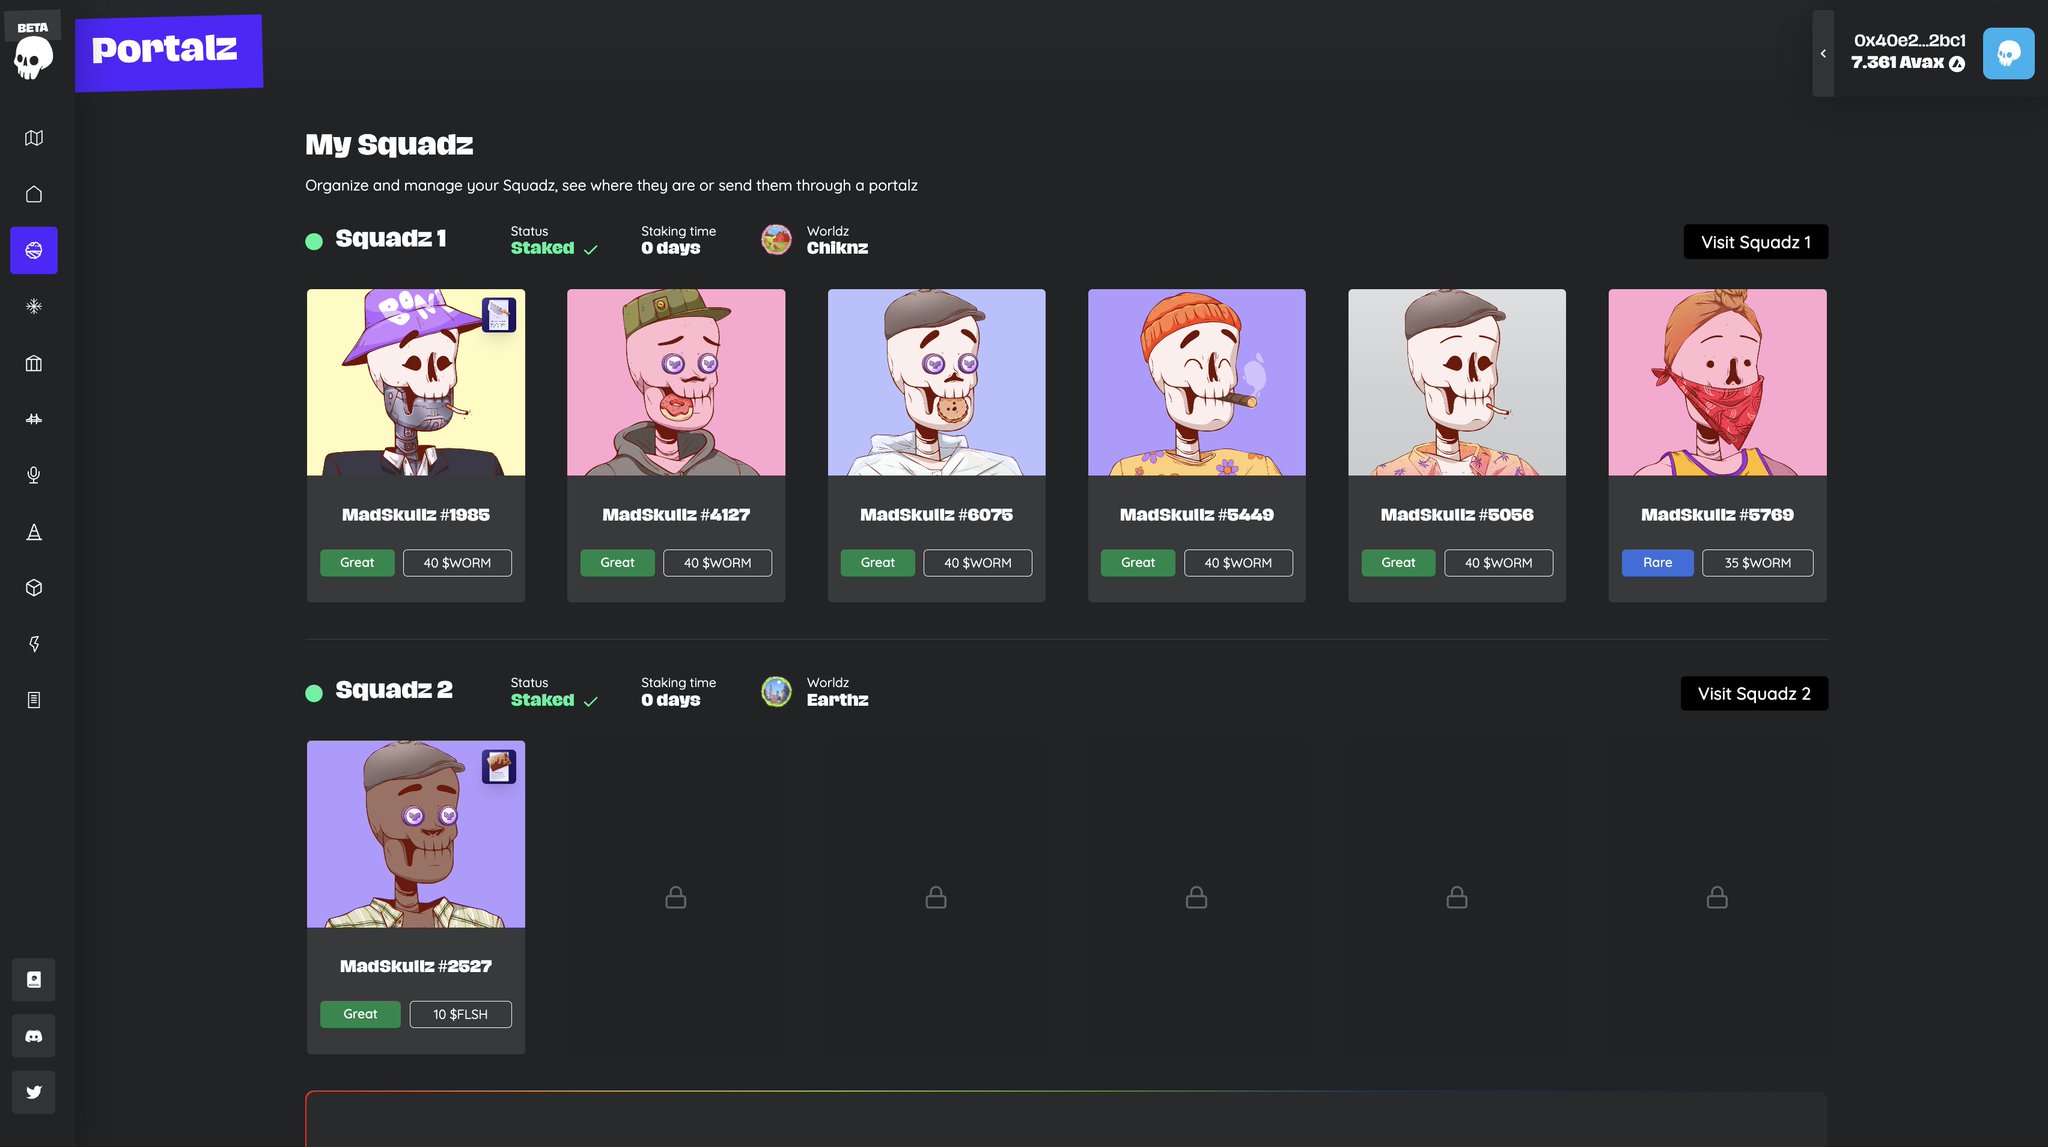Image resolution: width=2048 pixels, height=1147 pixels.
Task: Open the document list icon in sidebar
Action: [34, 700]
